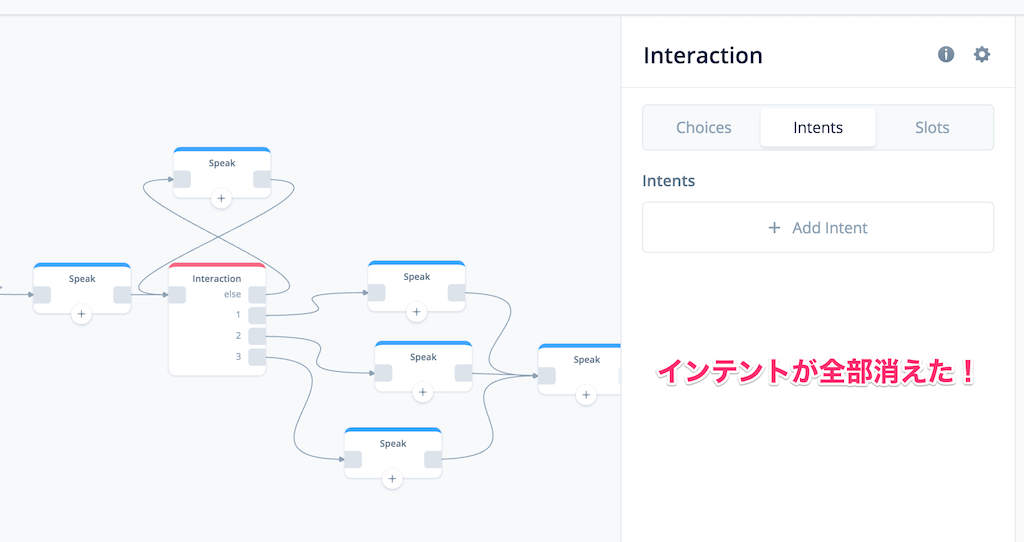Click plus under the bottom Speak block
The width and height of the screenshot is (1024, 542).
[x=392, y=479]
